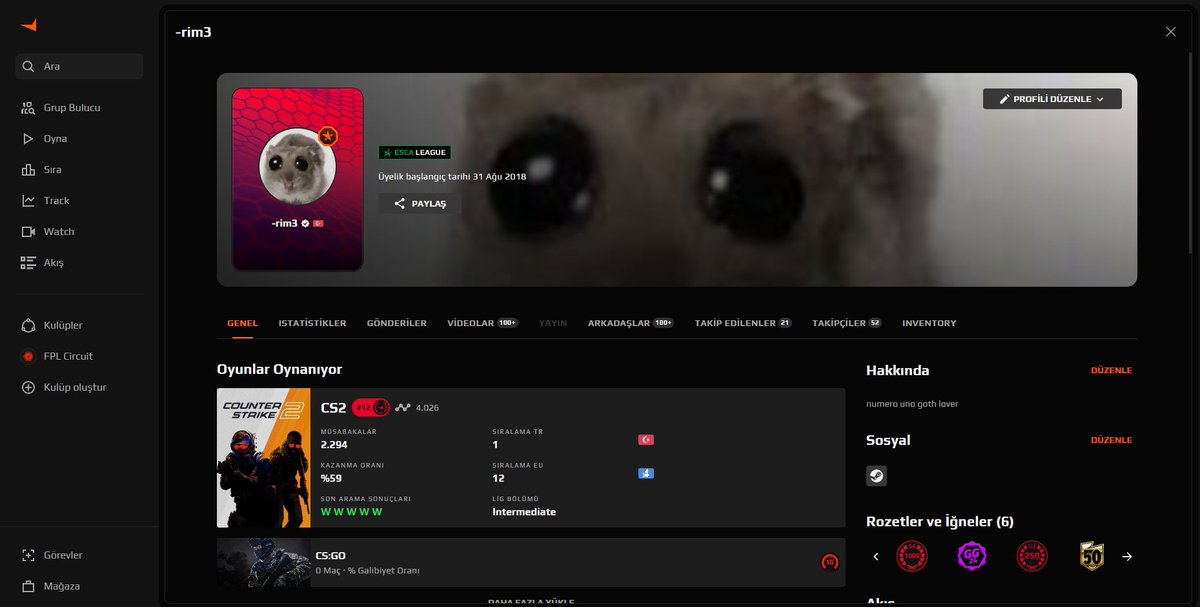Switch to the Takip Edilenler tab
1200x607 pixels.
743,323
